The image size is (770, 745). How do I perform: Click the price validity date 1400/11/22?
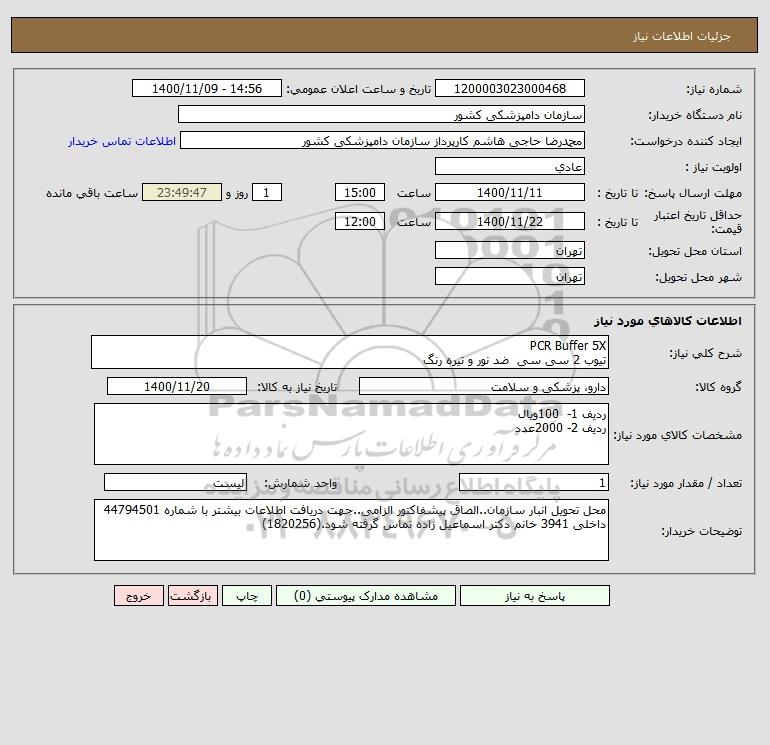click(x=510, y=221)
